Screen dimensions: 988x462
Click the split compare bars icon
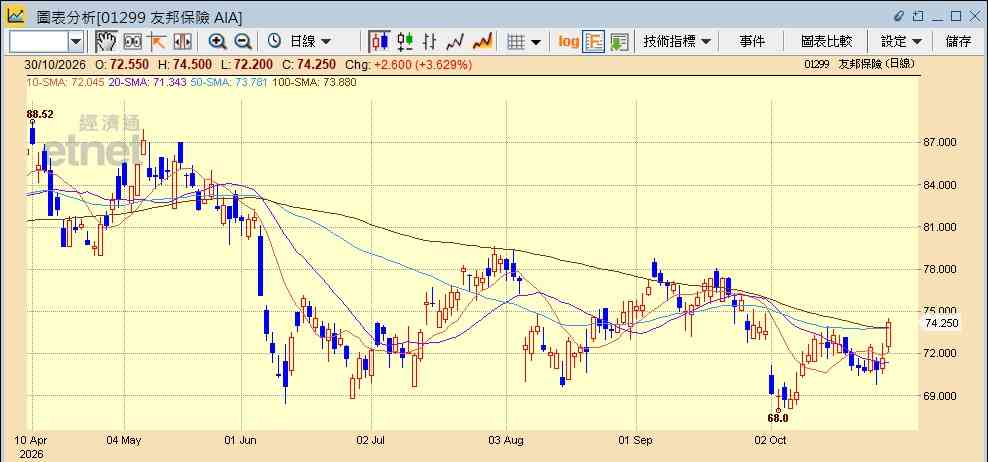click(182, 42)
